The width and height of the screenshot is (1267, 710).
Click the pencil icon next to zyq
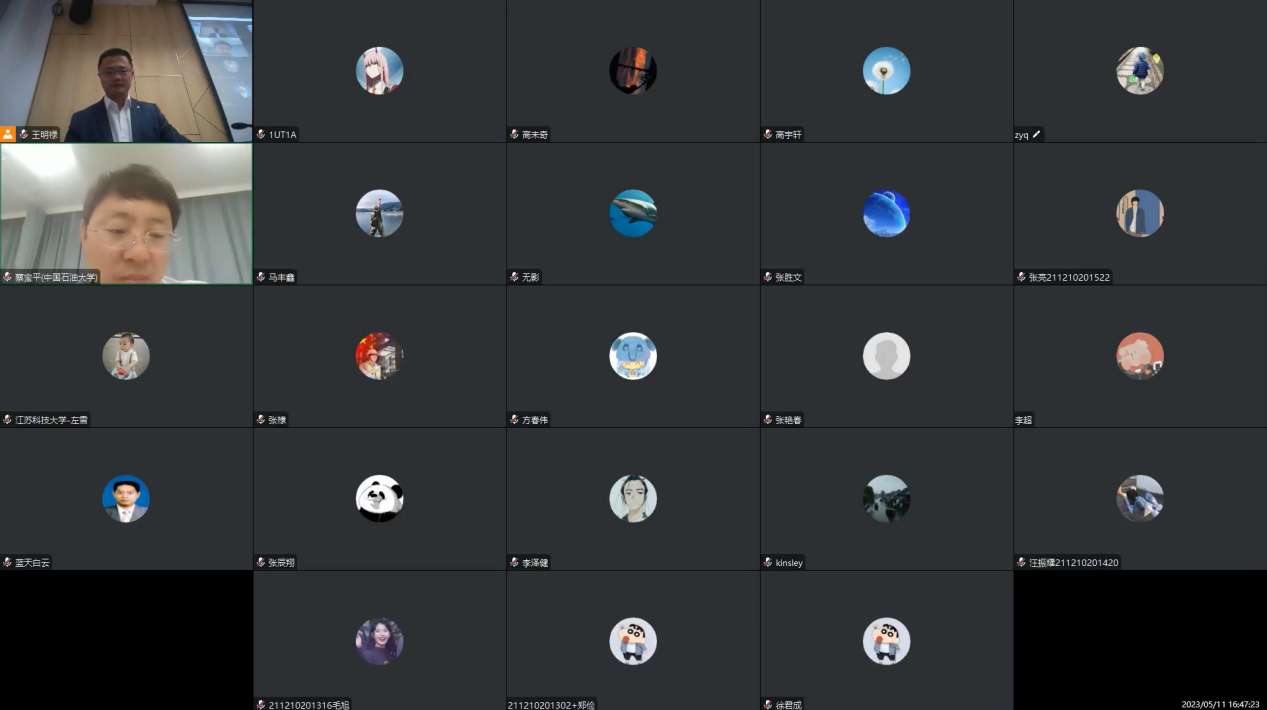tap(1037, 134)
